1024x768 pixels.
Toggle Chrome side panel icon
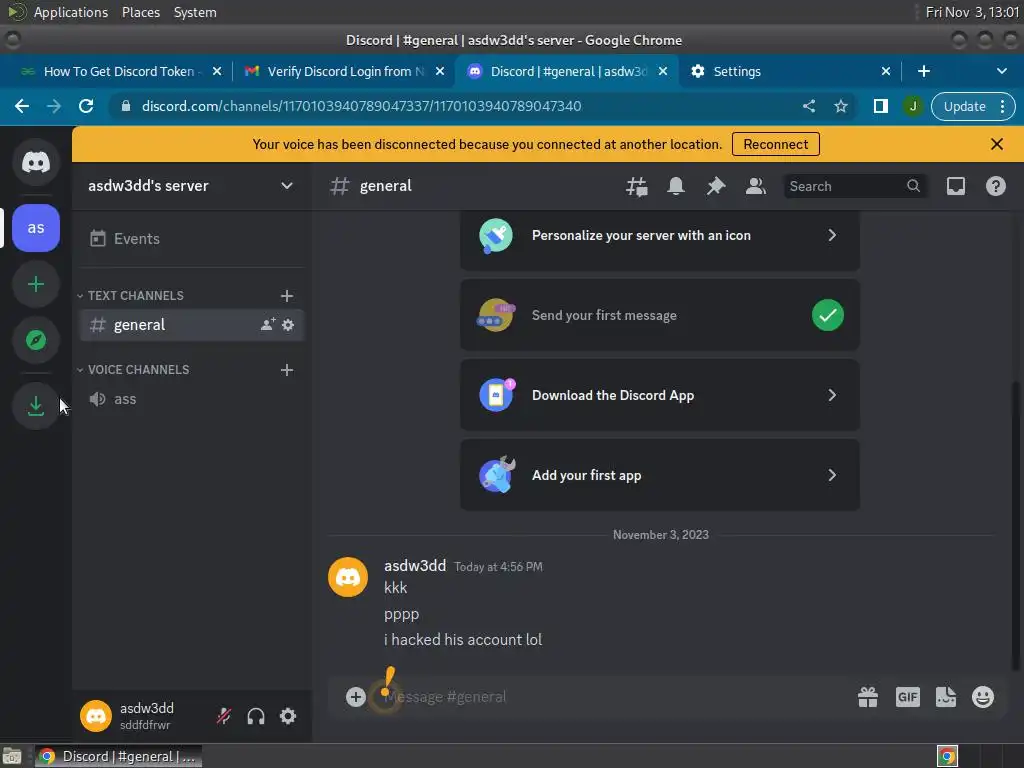880,106
